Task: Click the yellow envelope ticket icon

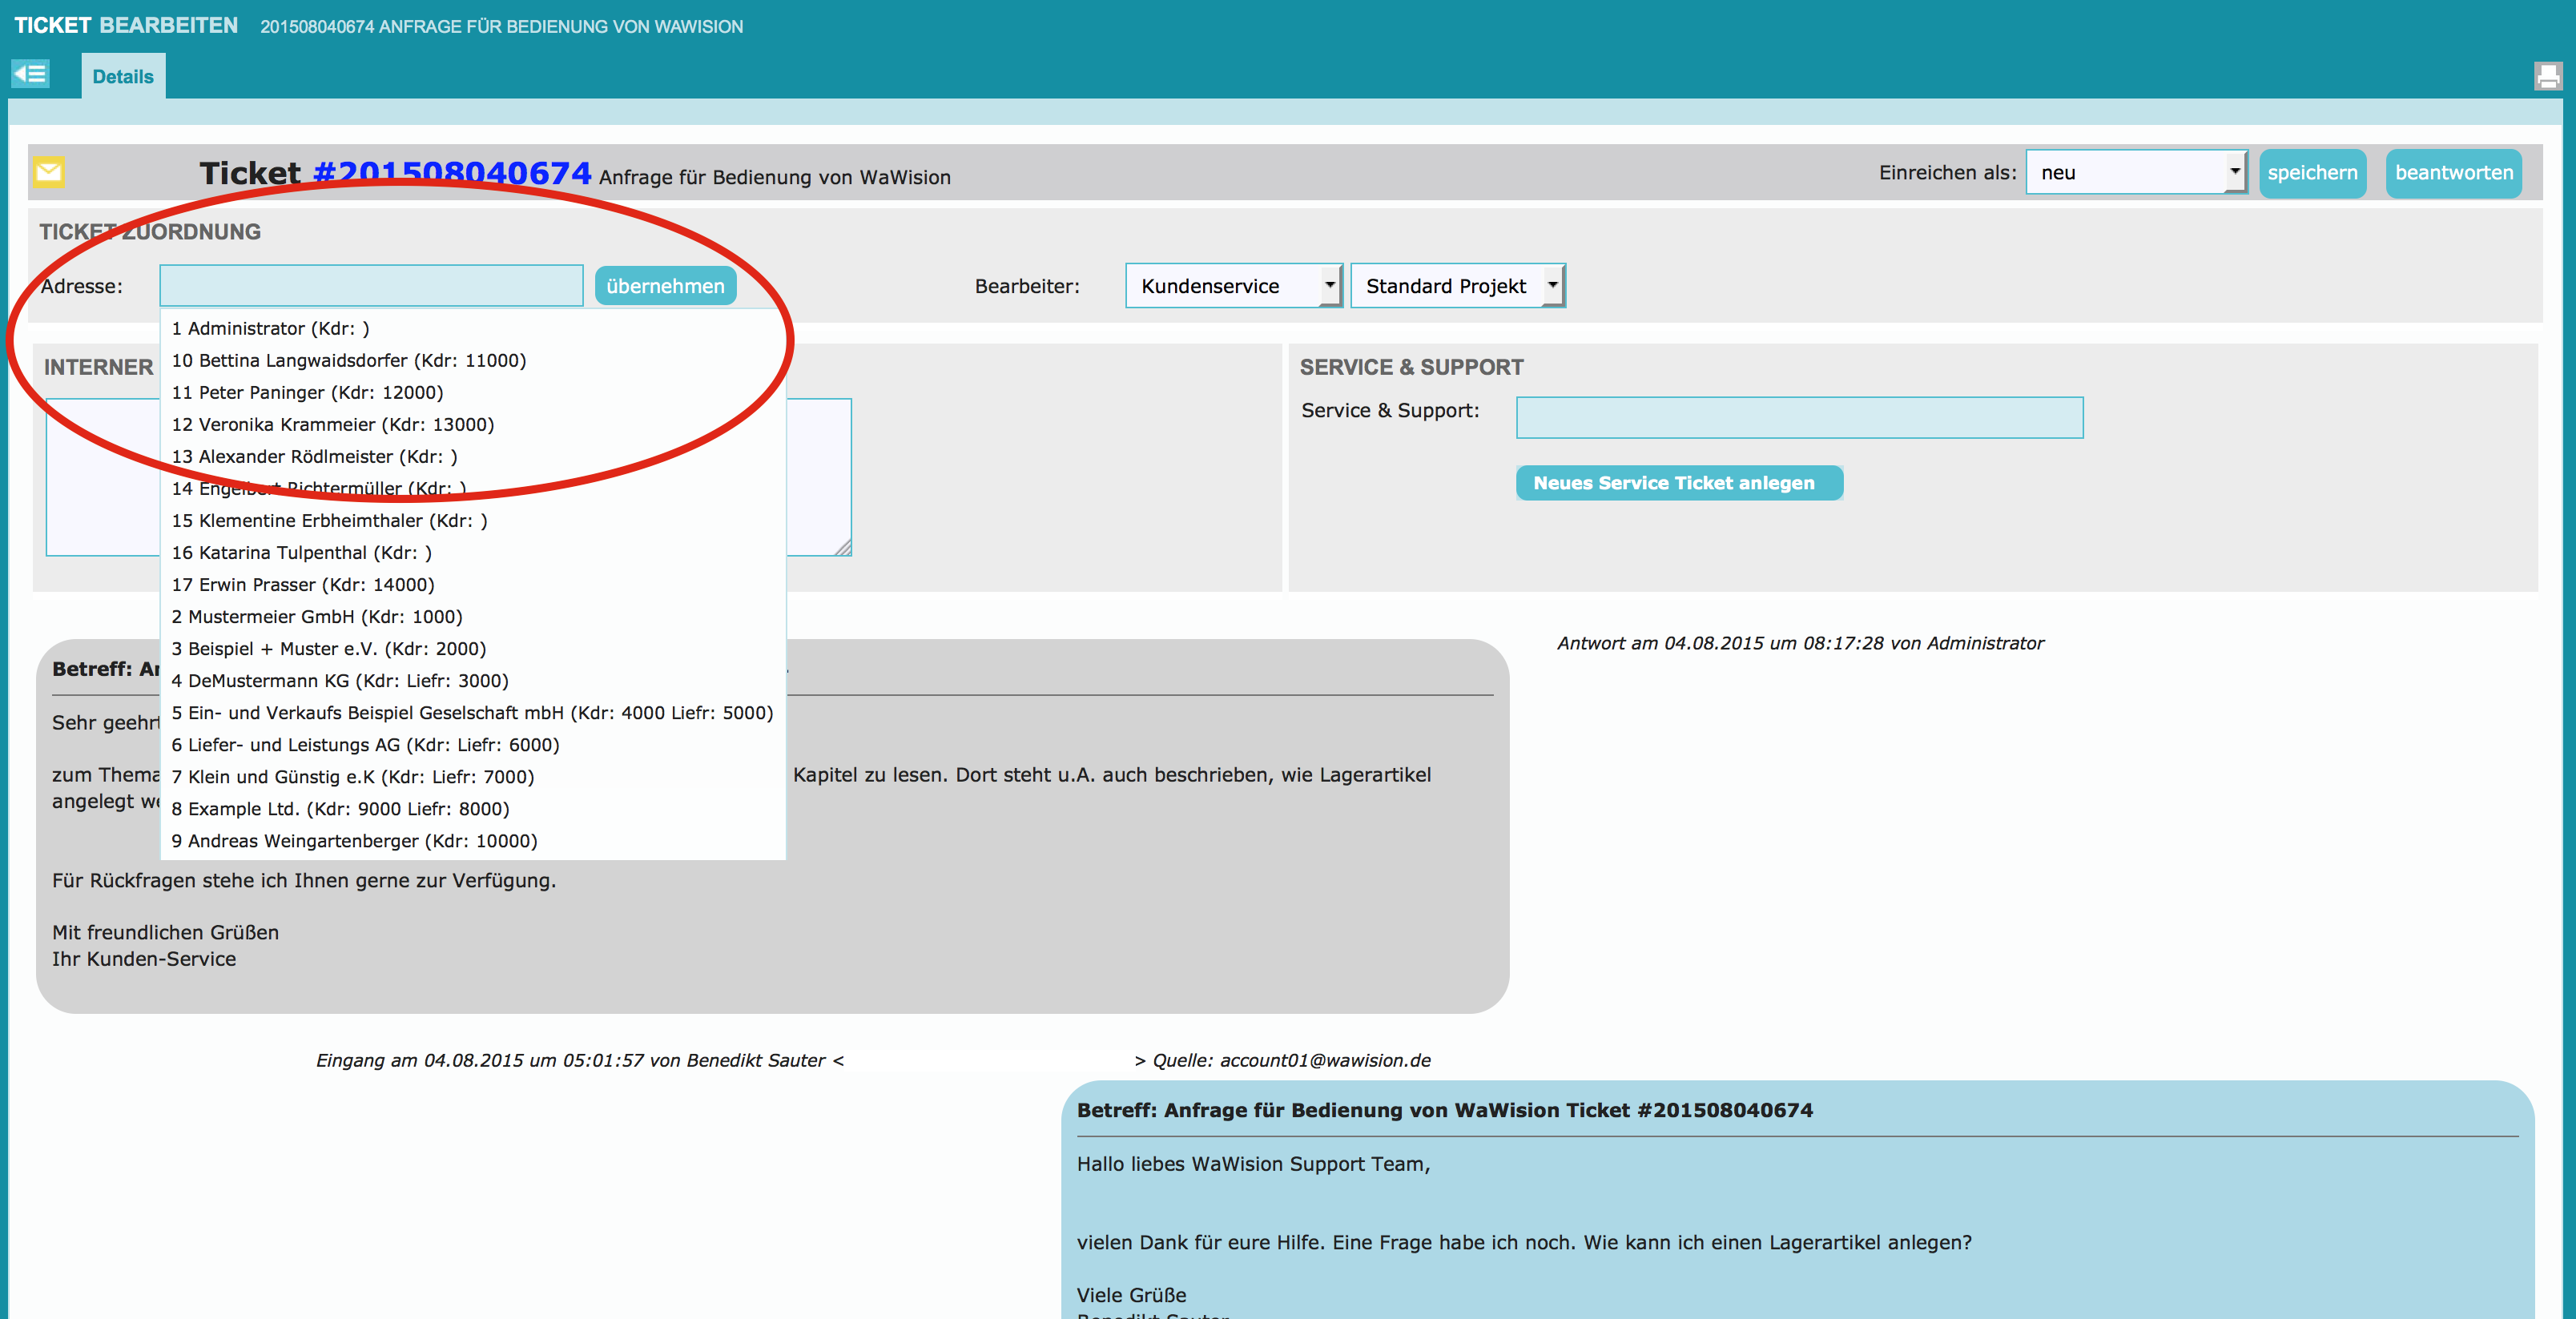Action: pyautogui.click(x=49, y=172)
